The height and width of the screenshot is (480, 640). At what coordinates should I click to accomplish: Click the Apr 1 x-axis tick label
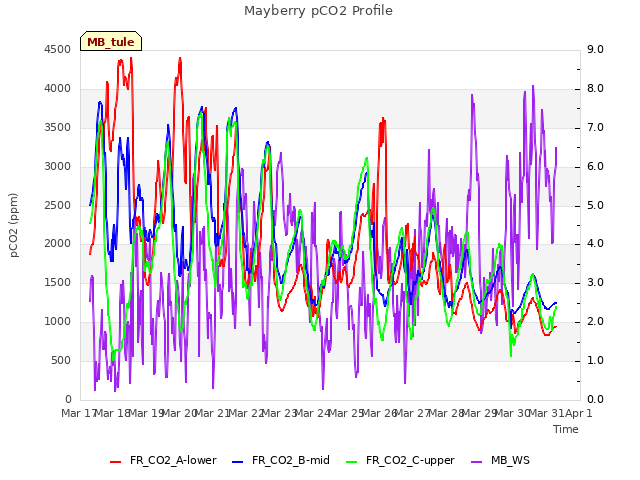[x=579, y=413]
